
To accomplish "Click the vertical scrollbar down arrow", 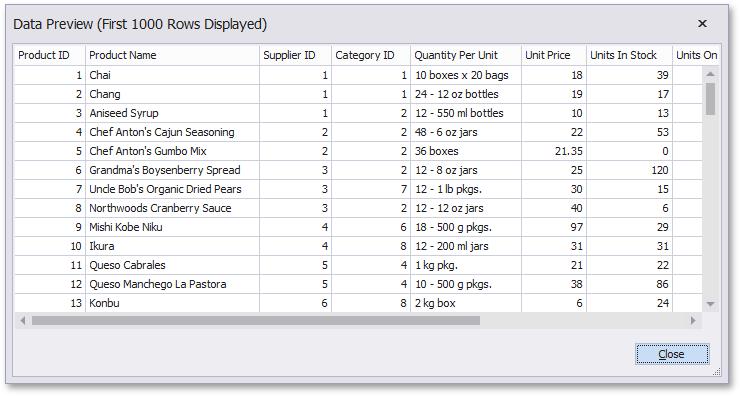I will pos(710,304).
